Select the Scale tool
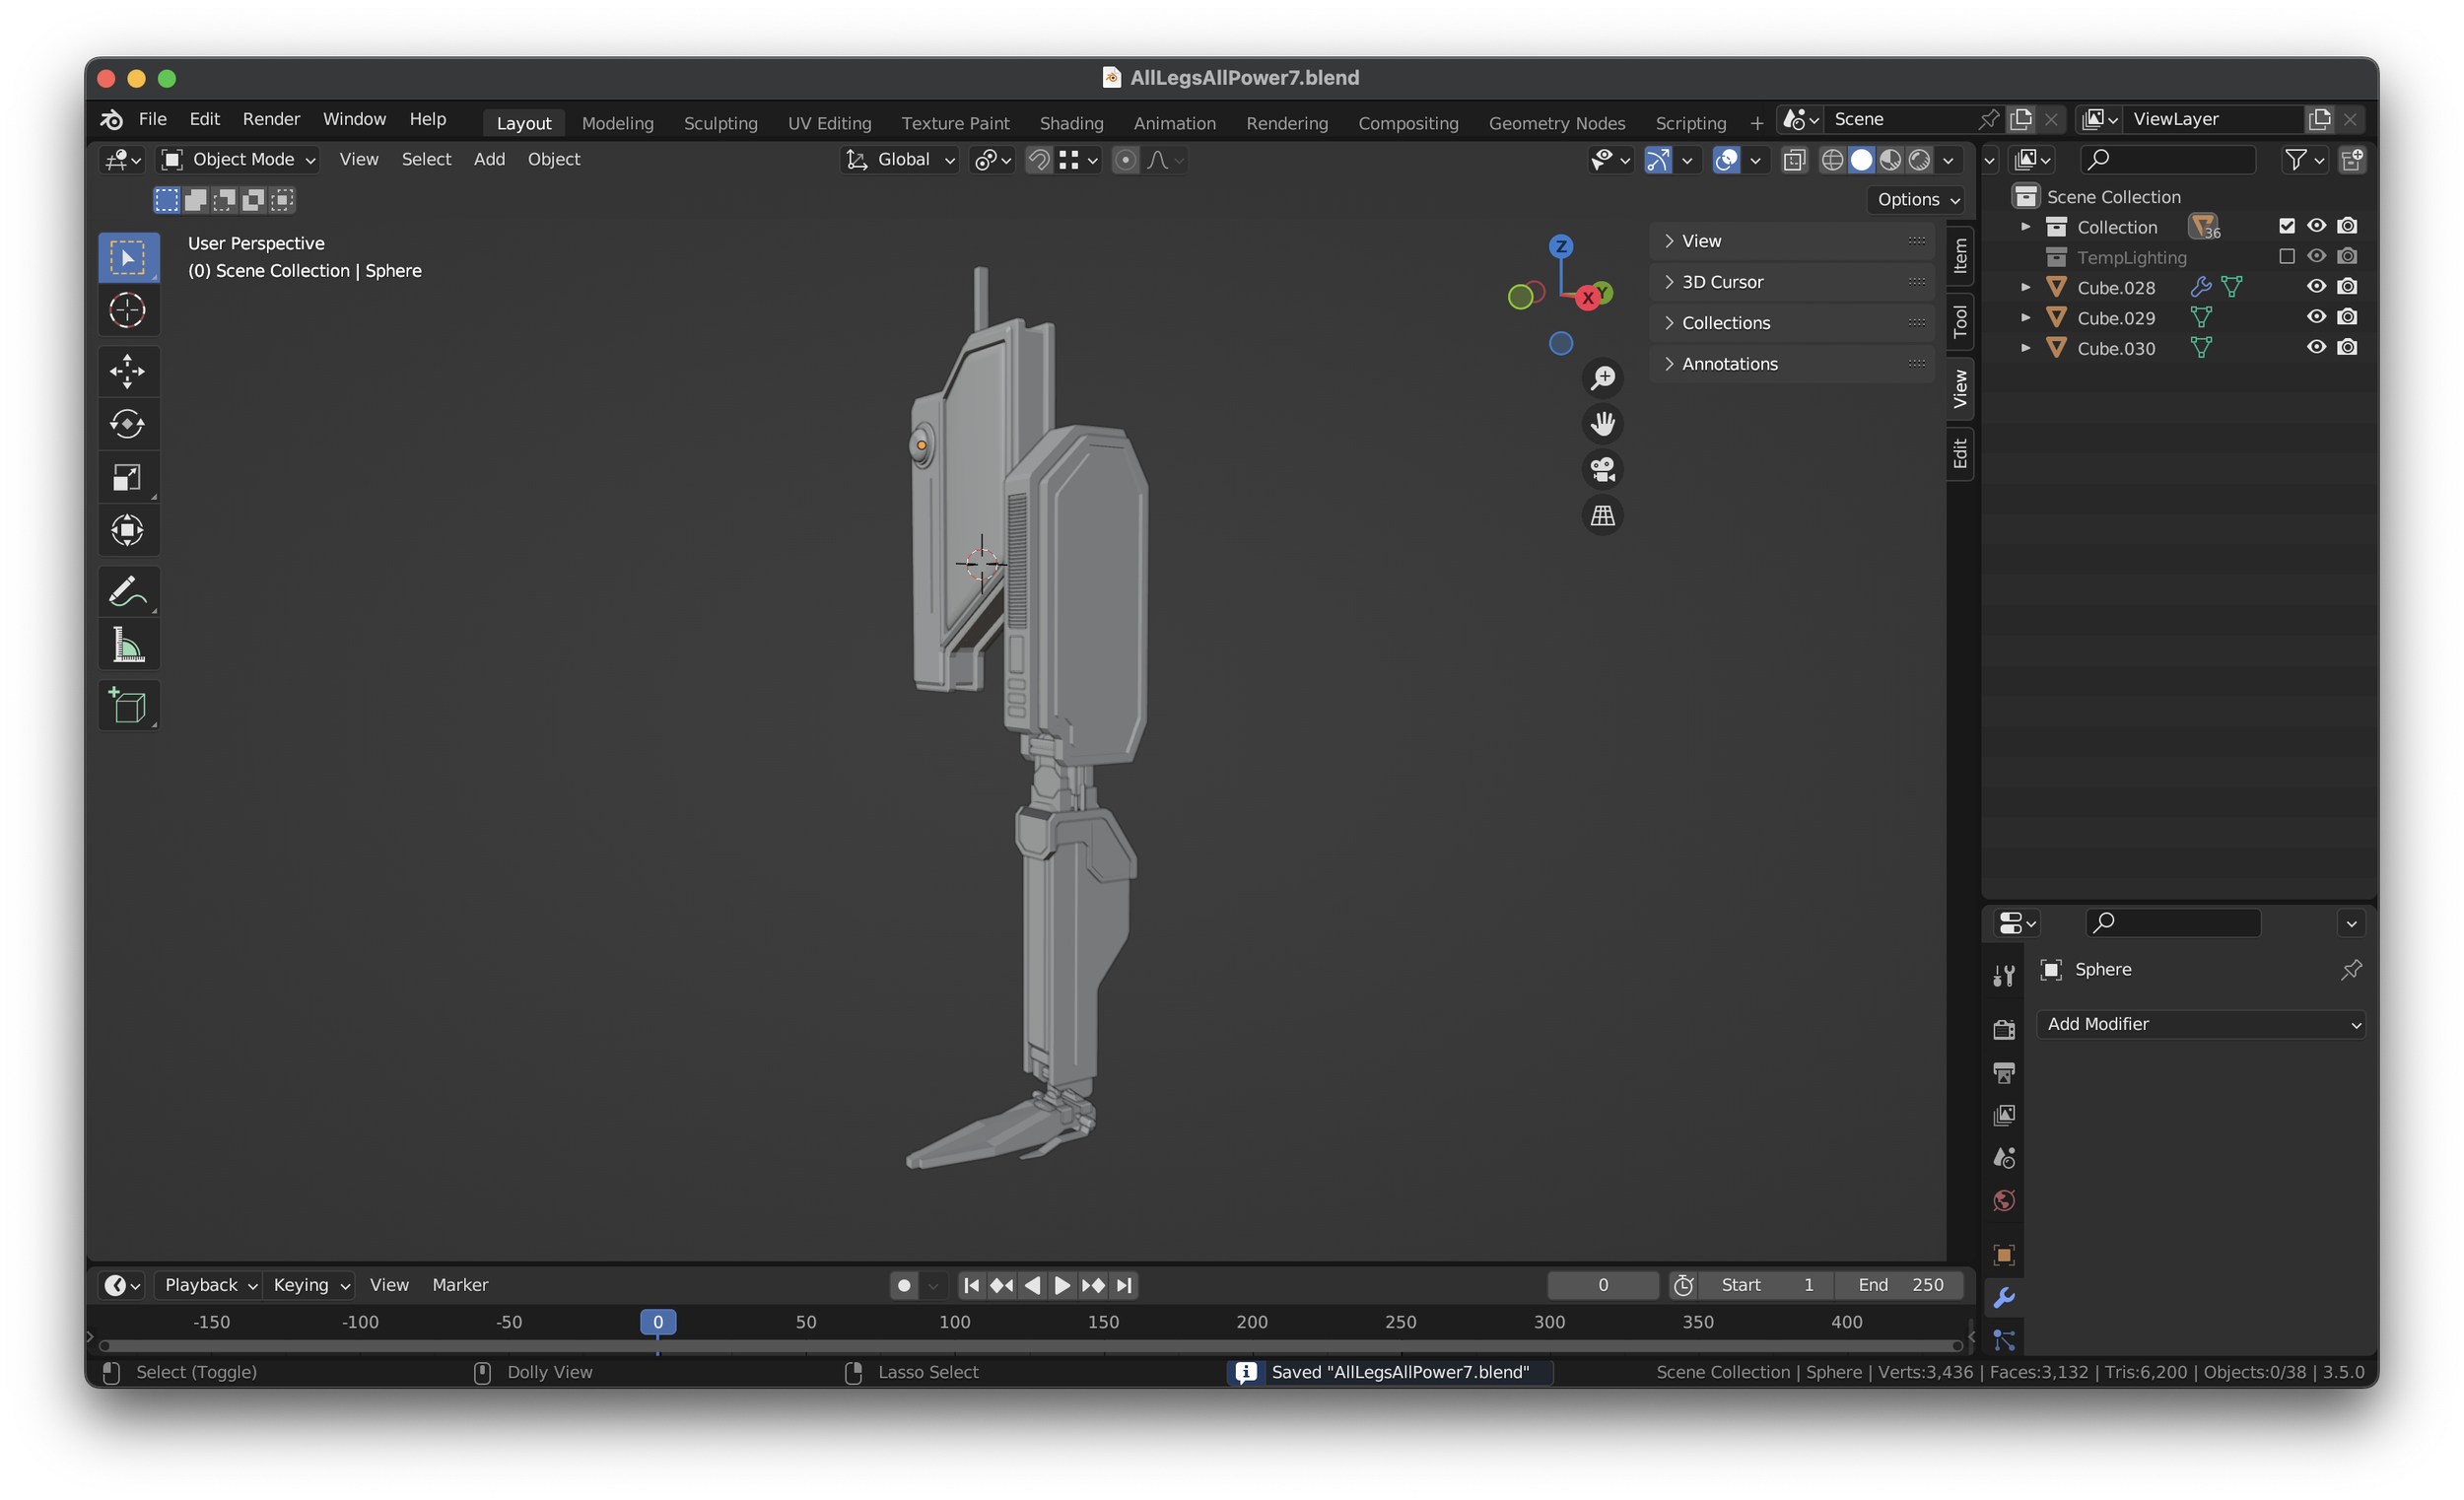This screenshot has height=1500, width=2464. [128, 477]
